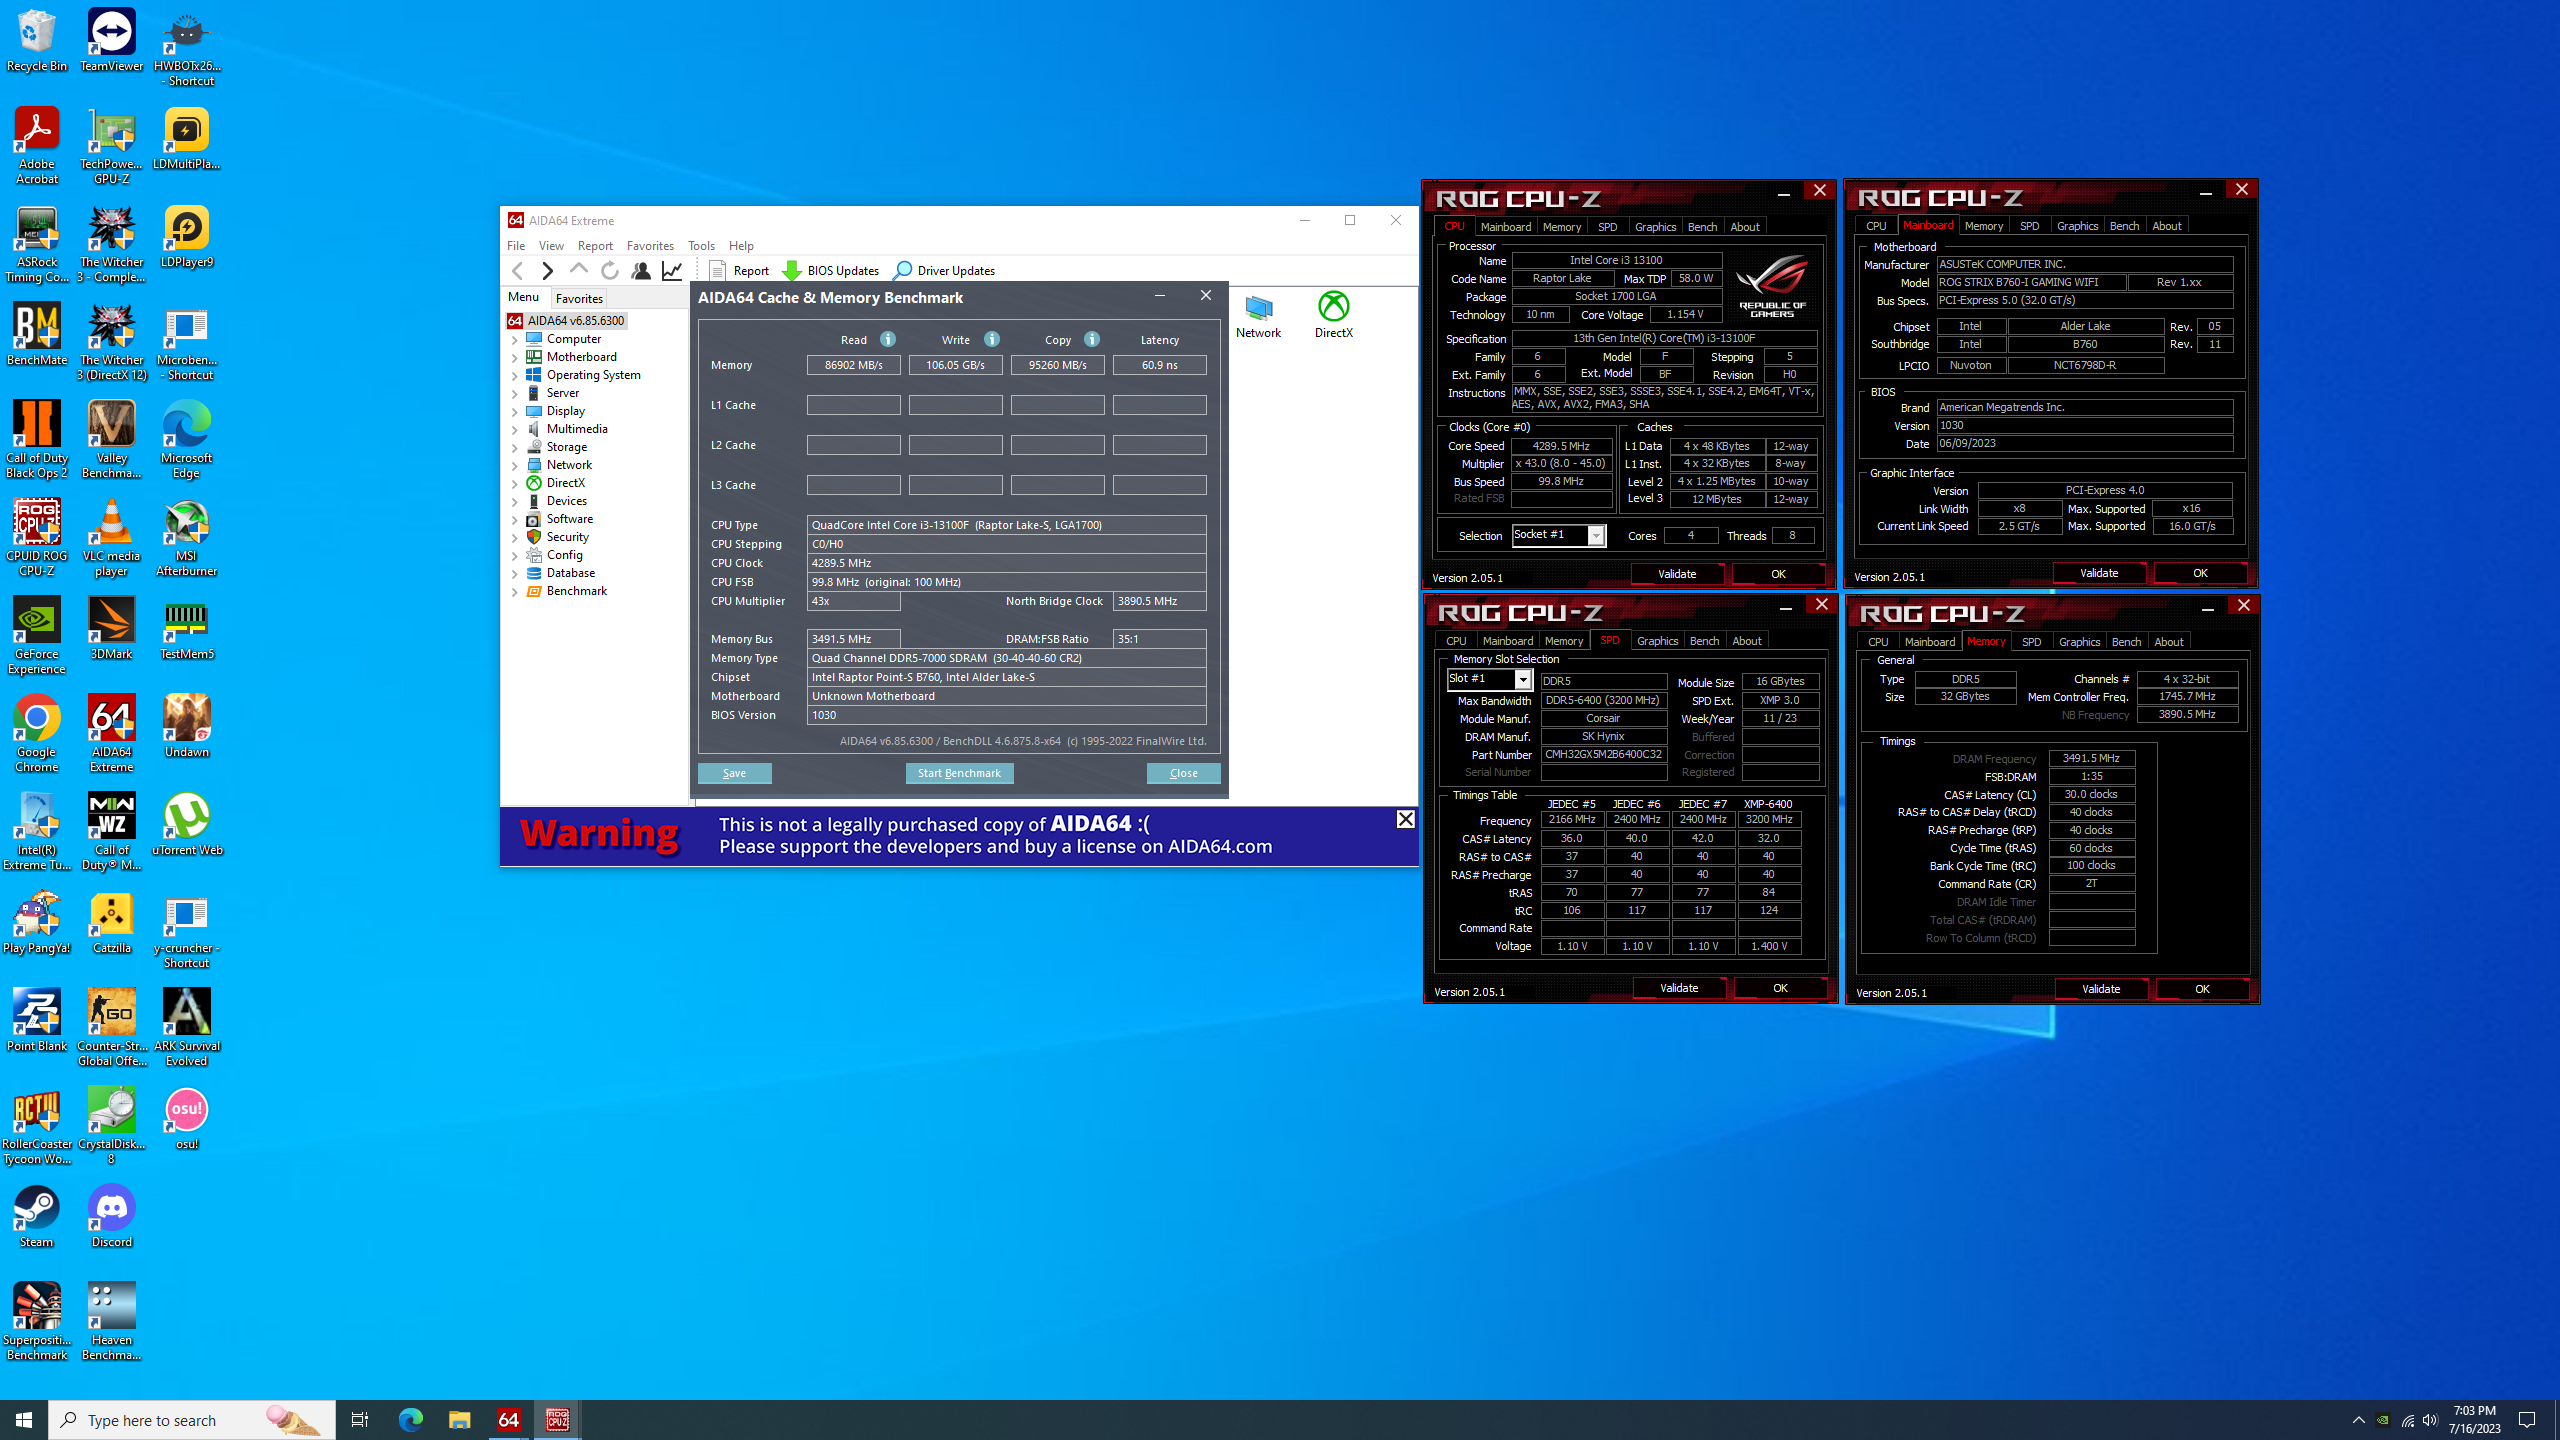Viewport: 2560px width, 1440px height.
Task: Open the Network icon in AIDA64 pane
Action: (1258, 316)
